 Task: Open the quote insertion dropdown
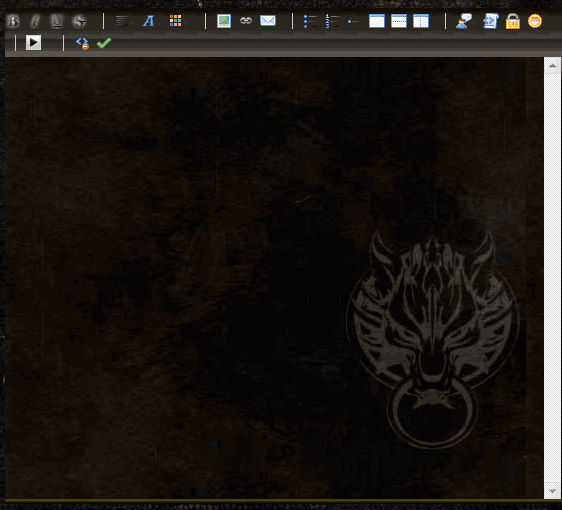464,21
